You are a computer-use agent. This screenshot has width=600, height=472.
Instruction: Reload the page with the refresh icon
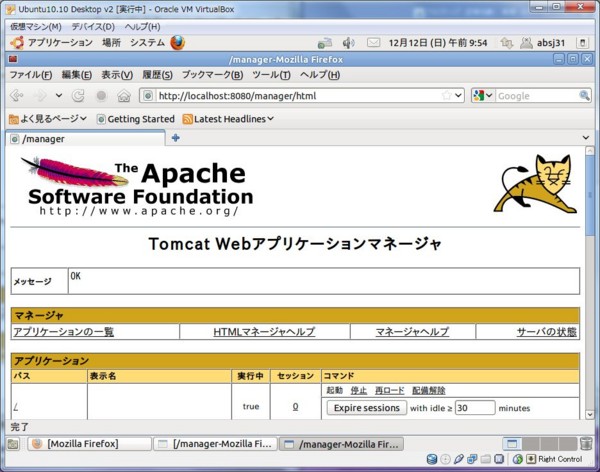pos(78,95)
